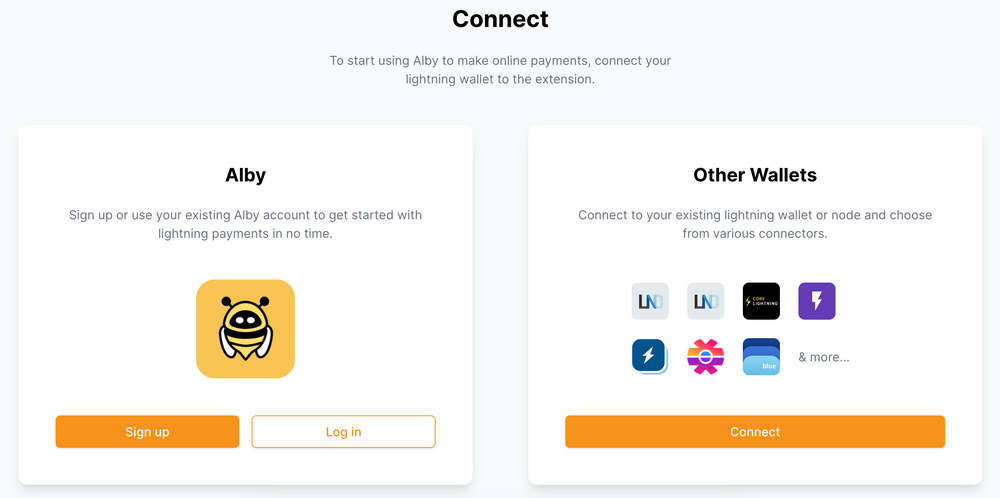1000x498 pixels.
Task: Select the dark blue lightning bolt icon
Action: click(x=650, y=357)
